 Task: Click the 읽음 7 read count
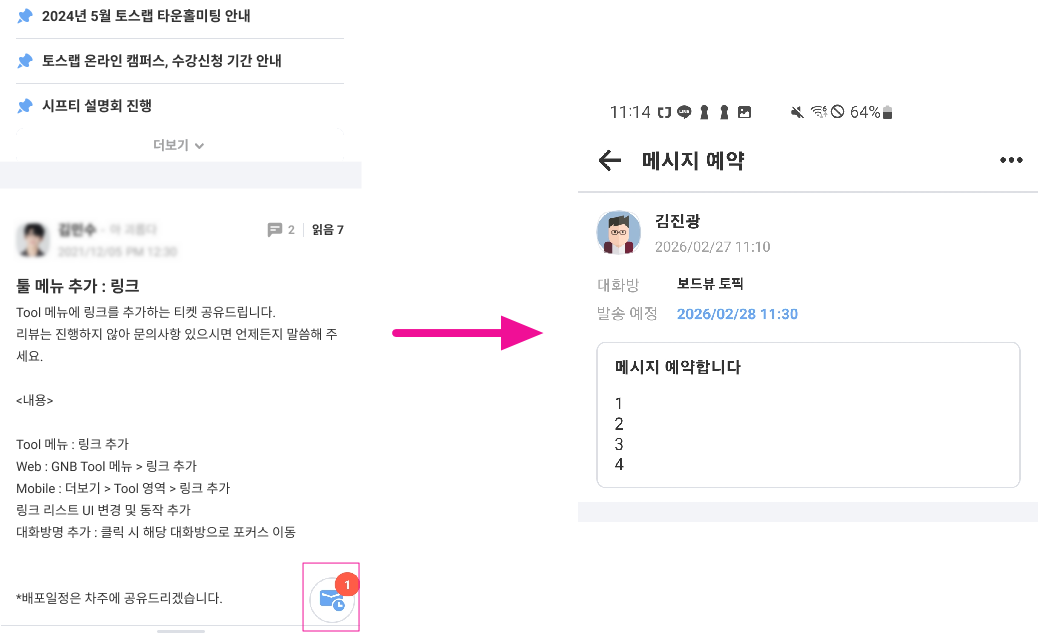coord(327,230)
